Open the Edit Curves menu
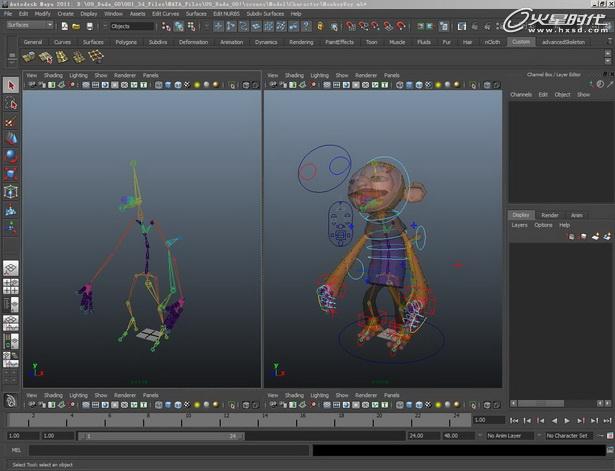The image size is (615, 471). point(166,14)
